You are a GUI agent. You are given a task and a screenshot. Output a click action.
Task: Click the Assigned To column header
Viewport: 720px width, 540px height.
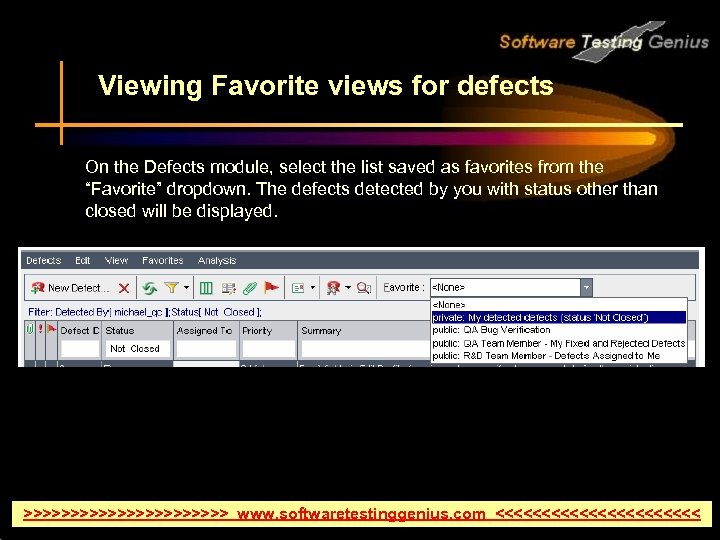(206, 331)
